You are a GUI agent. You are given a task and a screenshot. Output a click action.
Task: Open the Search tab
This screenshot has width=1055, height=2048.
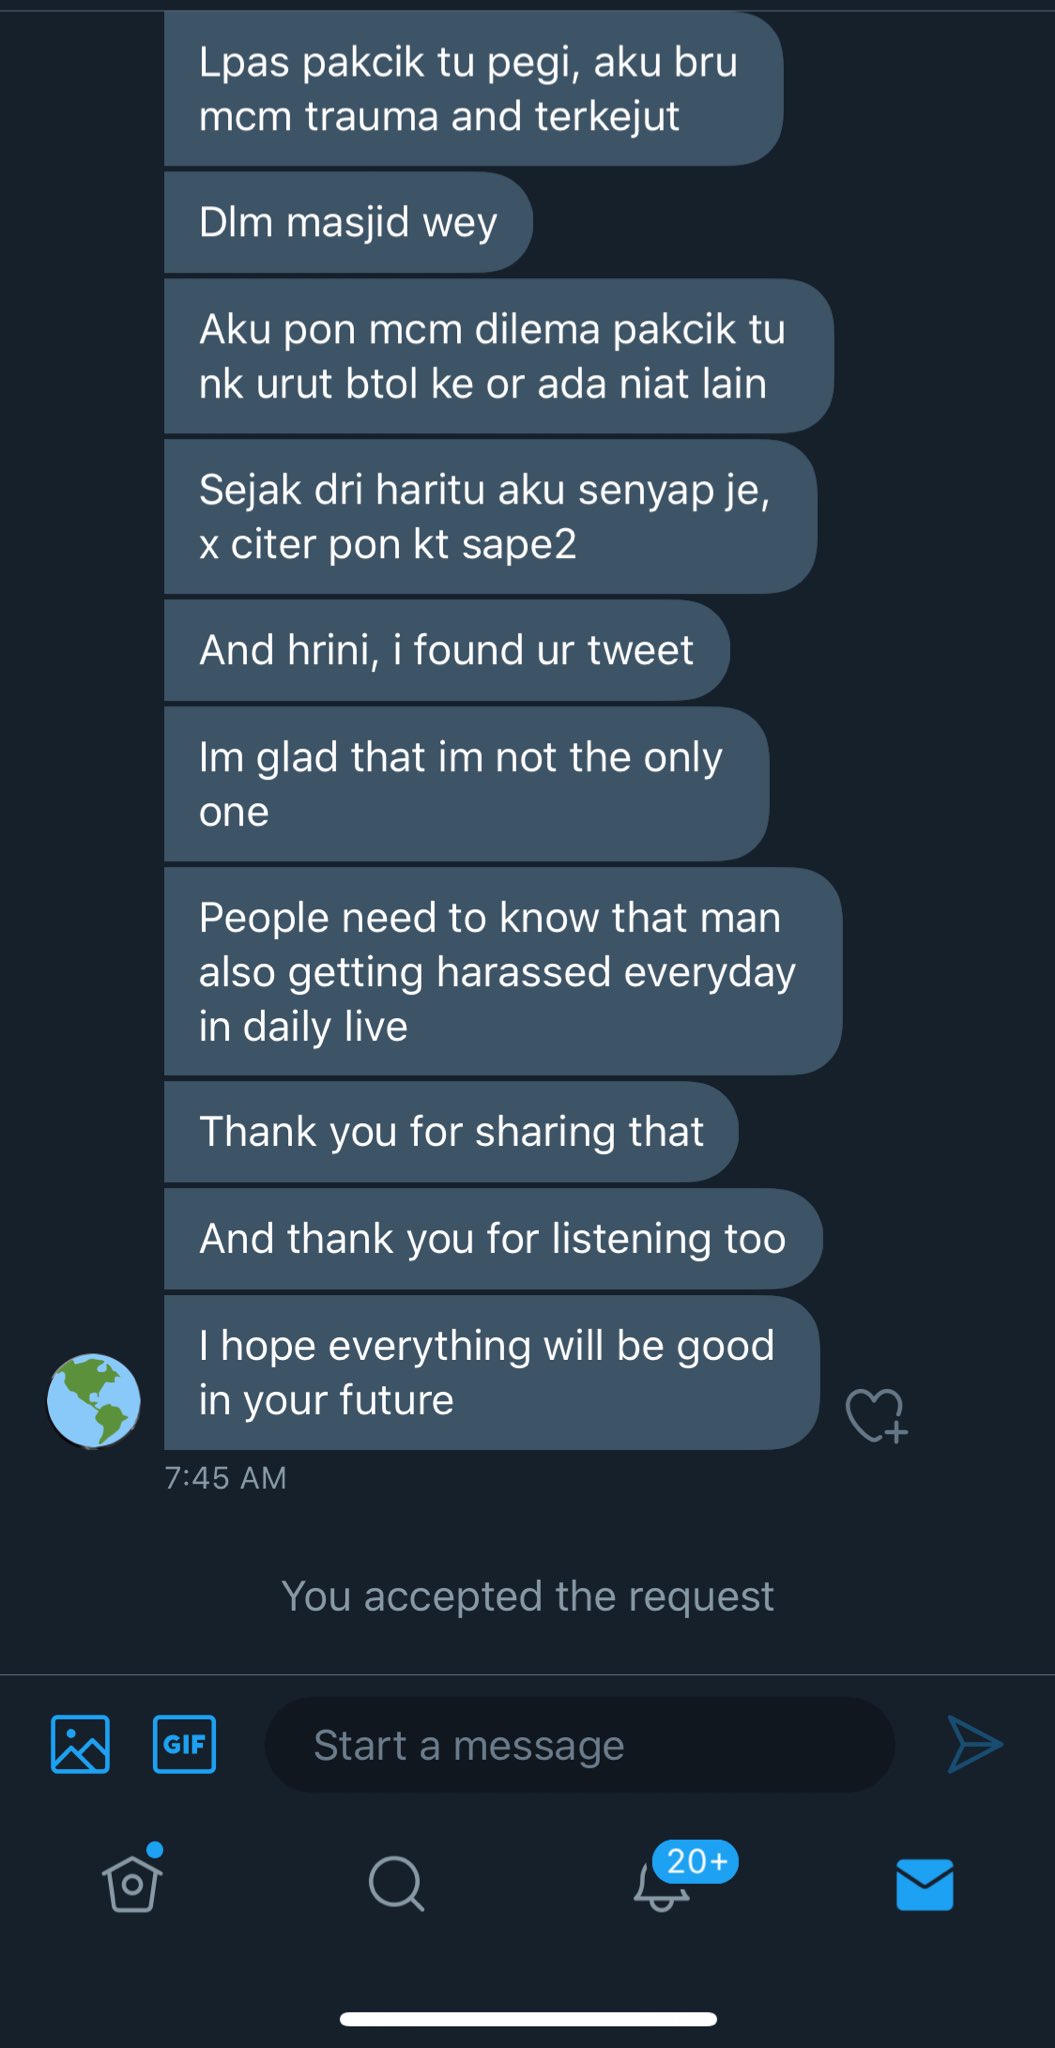click(x=396, y=1884)
